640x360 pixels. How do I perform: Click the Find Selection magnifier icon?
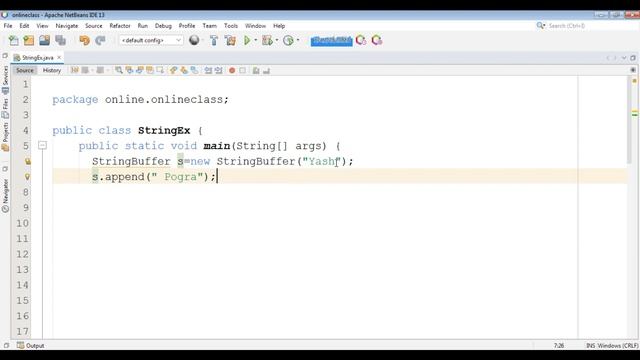click(x=118, y=70)
